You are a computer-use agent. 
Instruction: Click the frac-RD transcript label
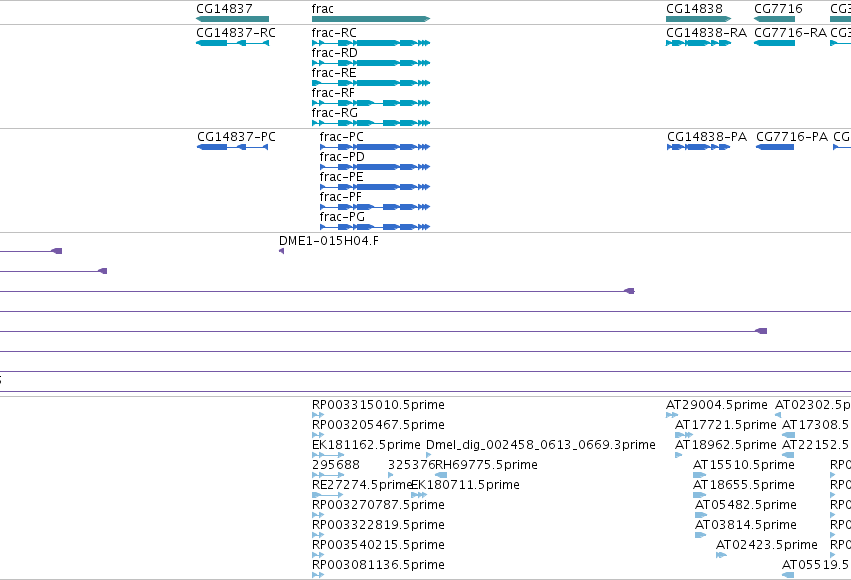[x=334, y=53]
